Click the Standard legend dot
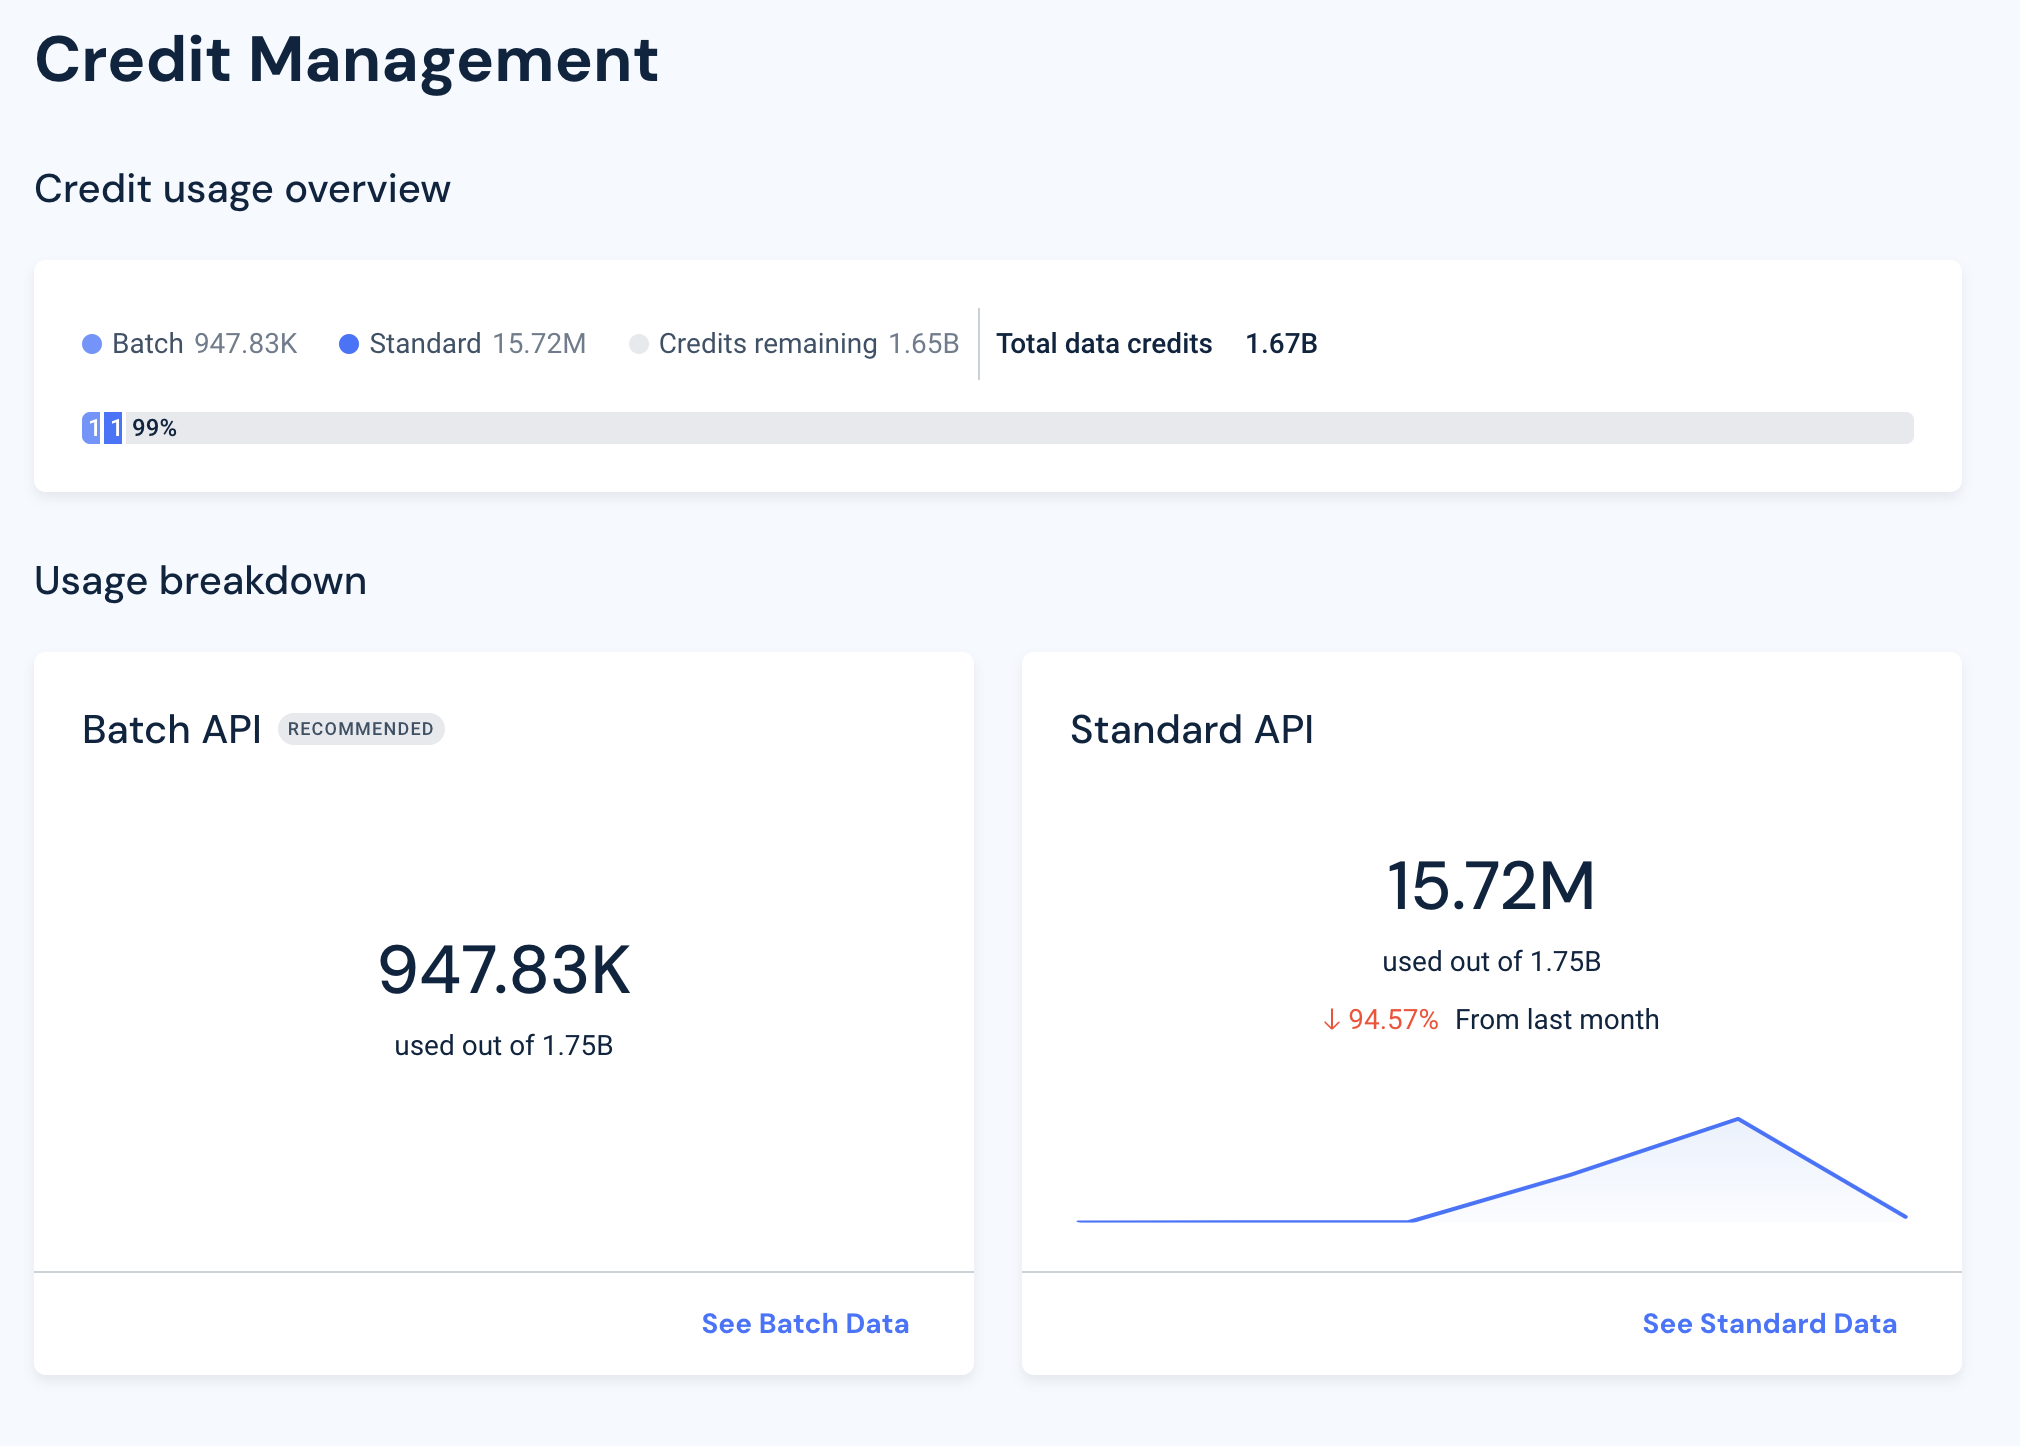Screen dimensions: 2020x1446 [x=349, y=344]
